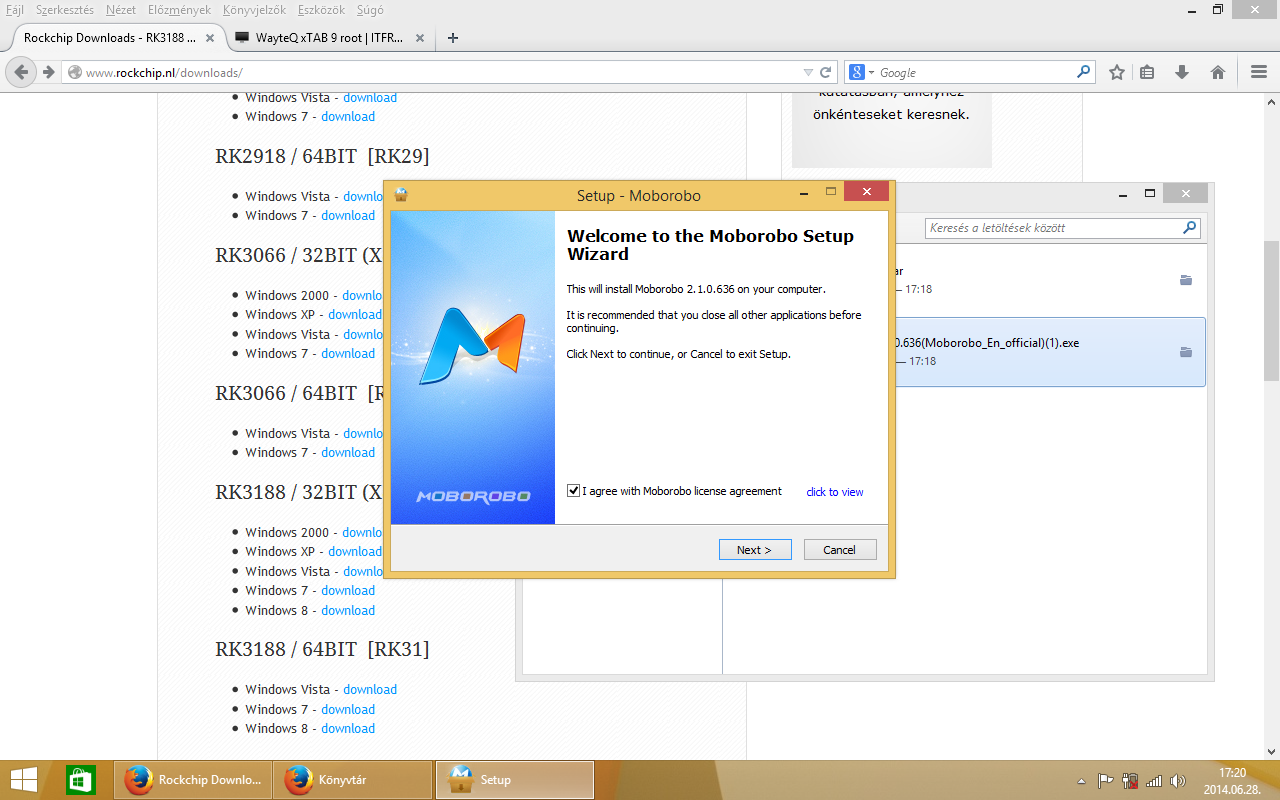1280x800 pixels.
Task: Click the Firefox back arrow button
Action: tap(21, 72)
